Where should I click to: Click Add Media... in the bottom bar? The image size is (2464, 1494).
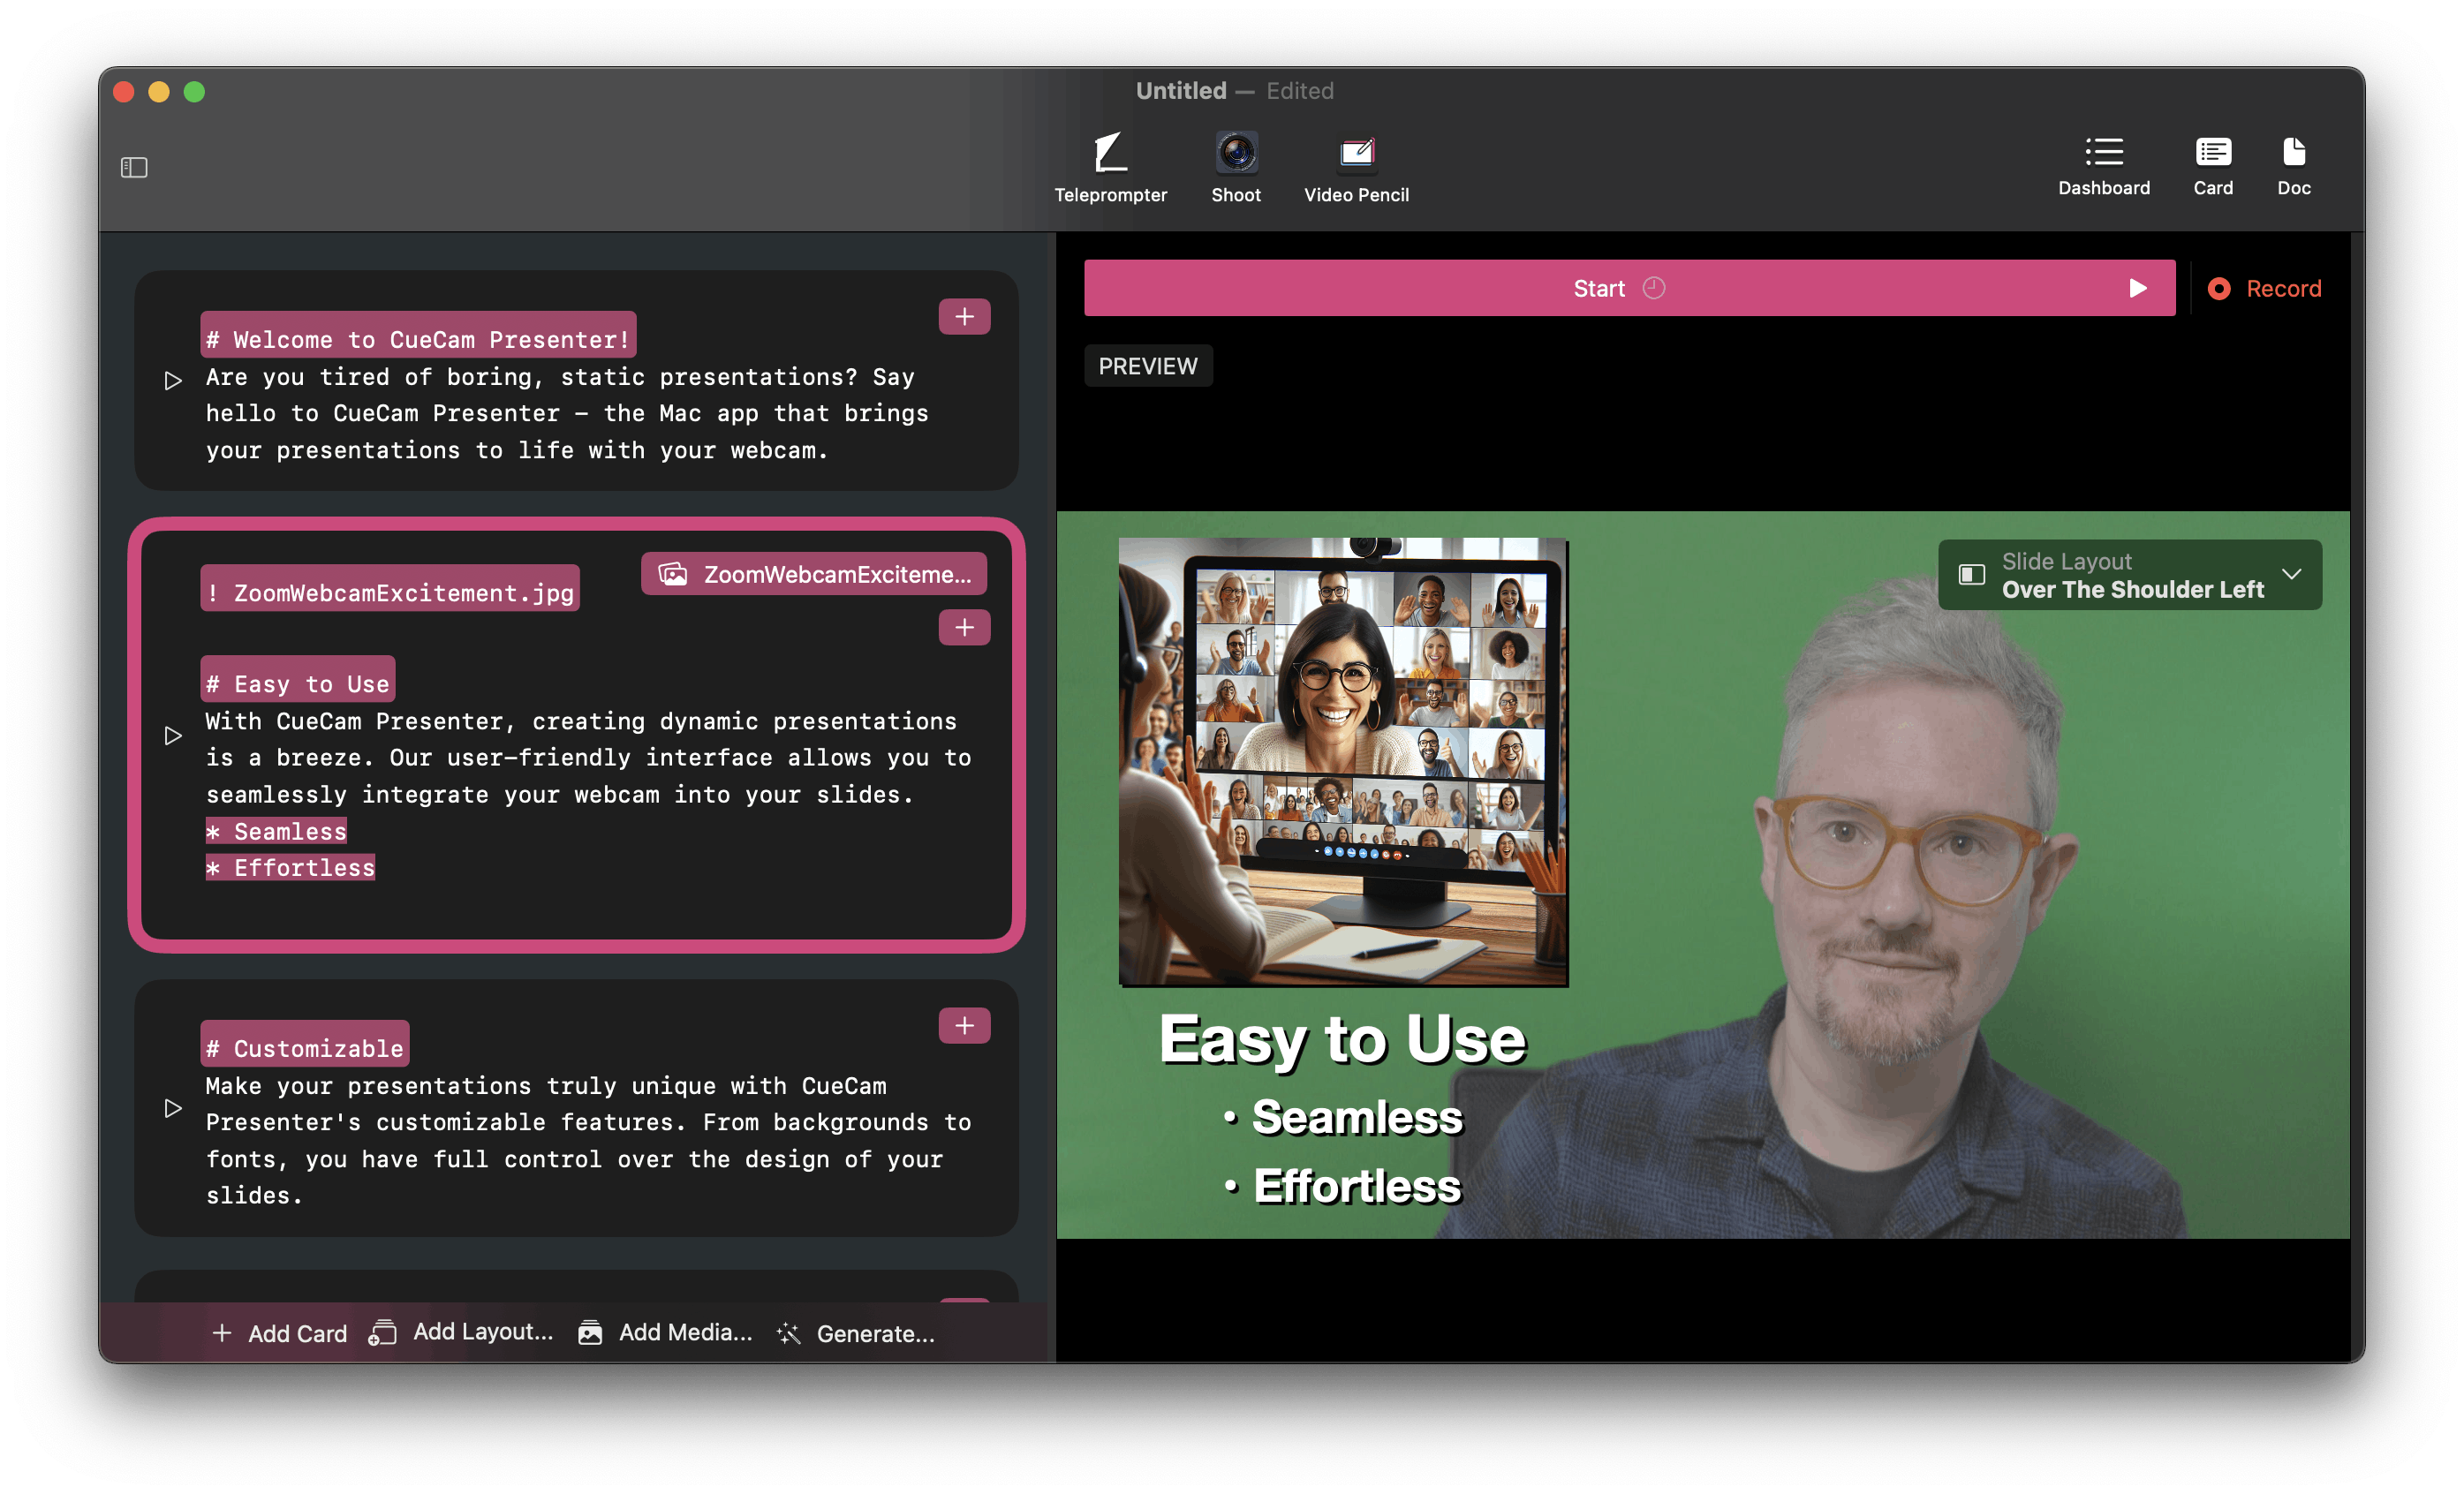(x=665, y=1333)
